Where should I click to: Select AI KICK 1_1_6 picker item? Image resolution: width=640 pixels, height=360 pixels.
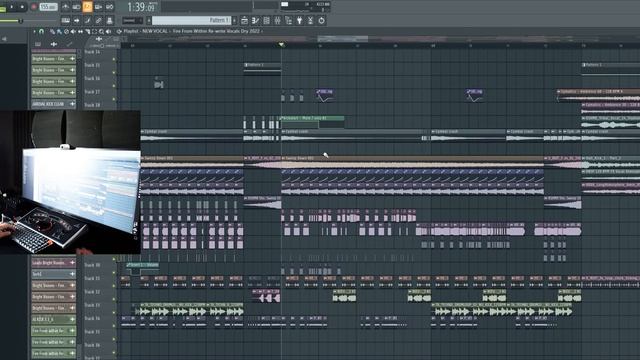pyautogui.click(x=53, y=319)
